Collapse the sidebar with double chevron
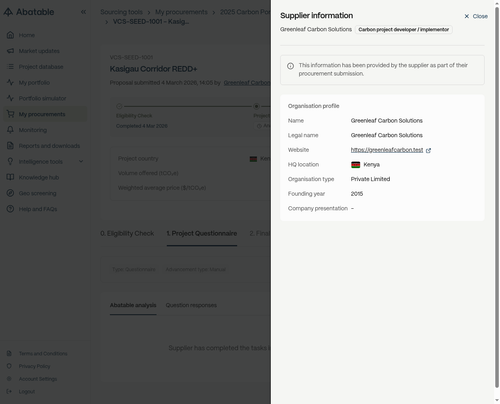The width and height of the screenshot is (500, 404). (83, 12)
